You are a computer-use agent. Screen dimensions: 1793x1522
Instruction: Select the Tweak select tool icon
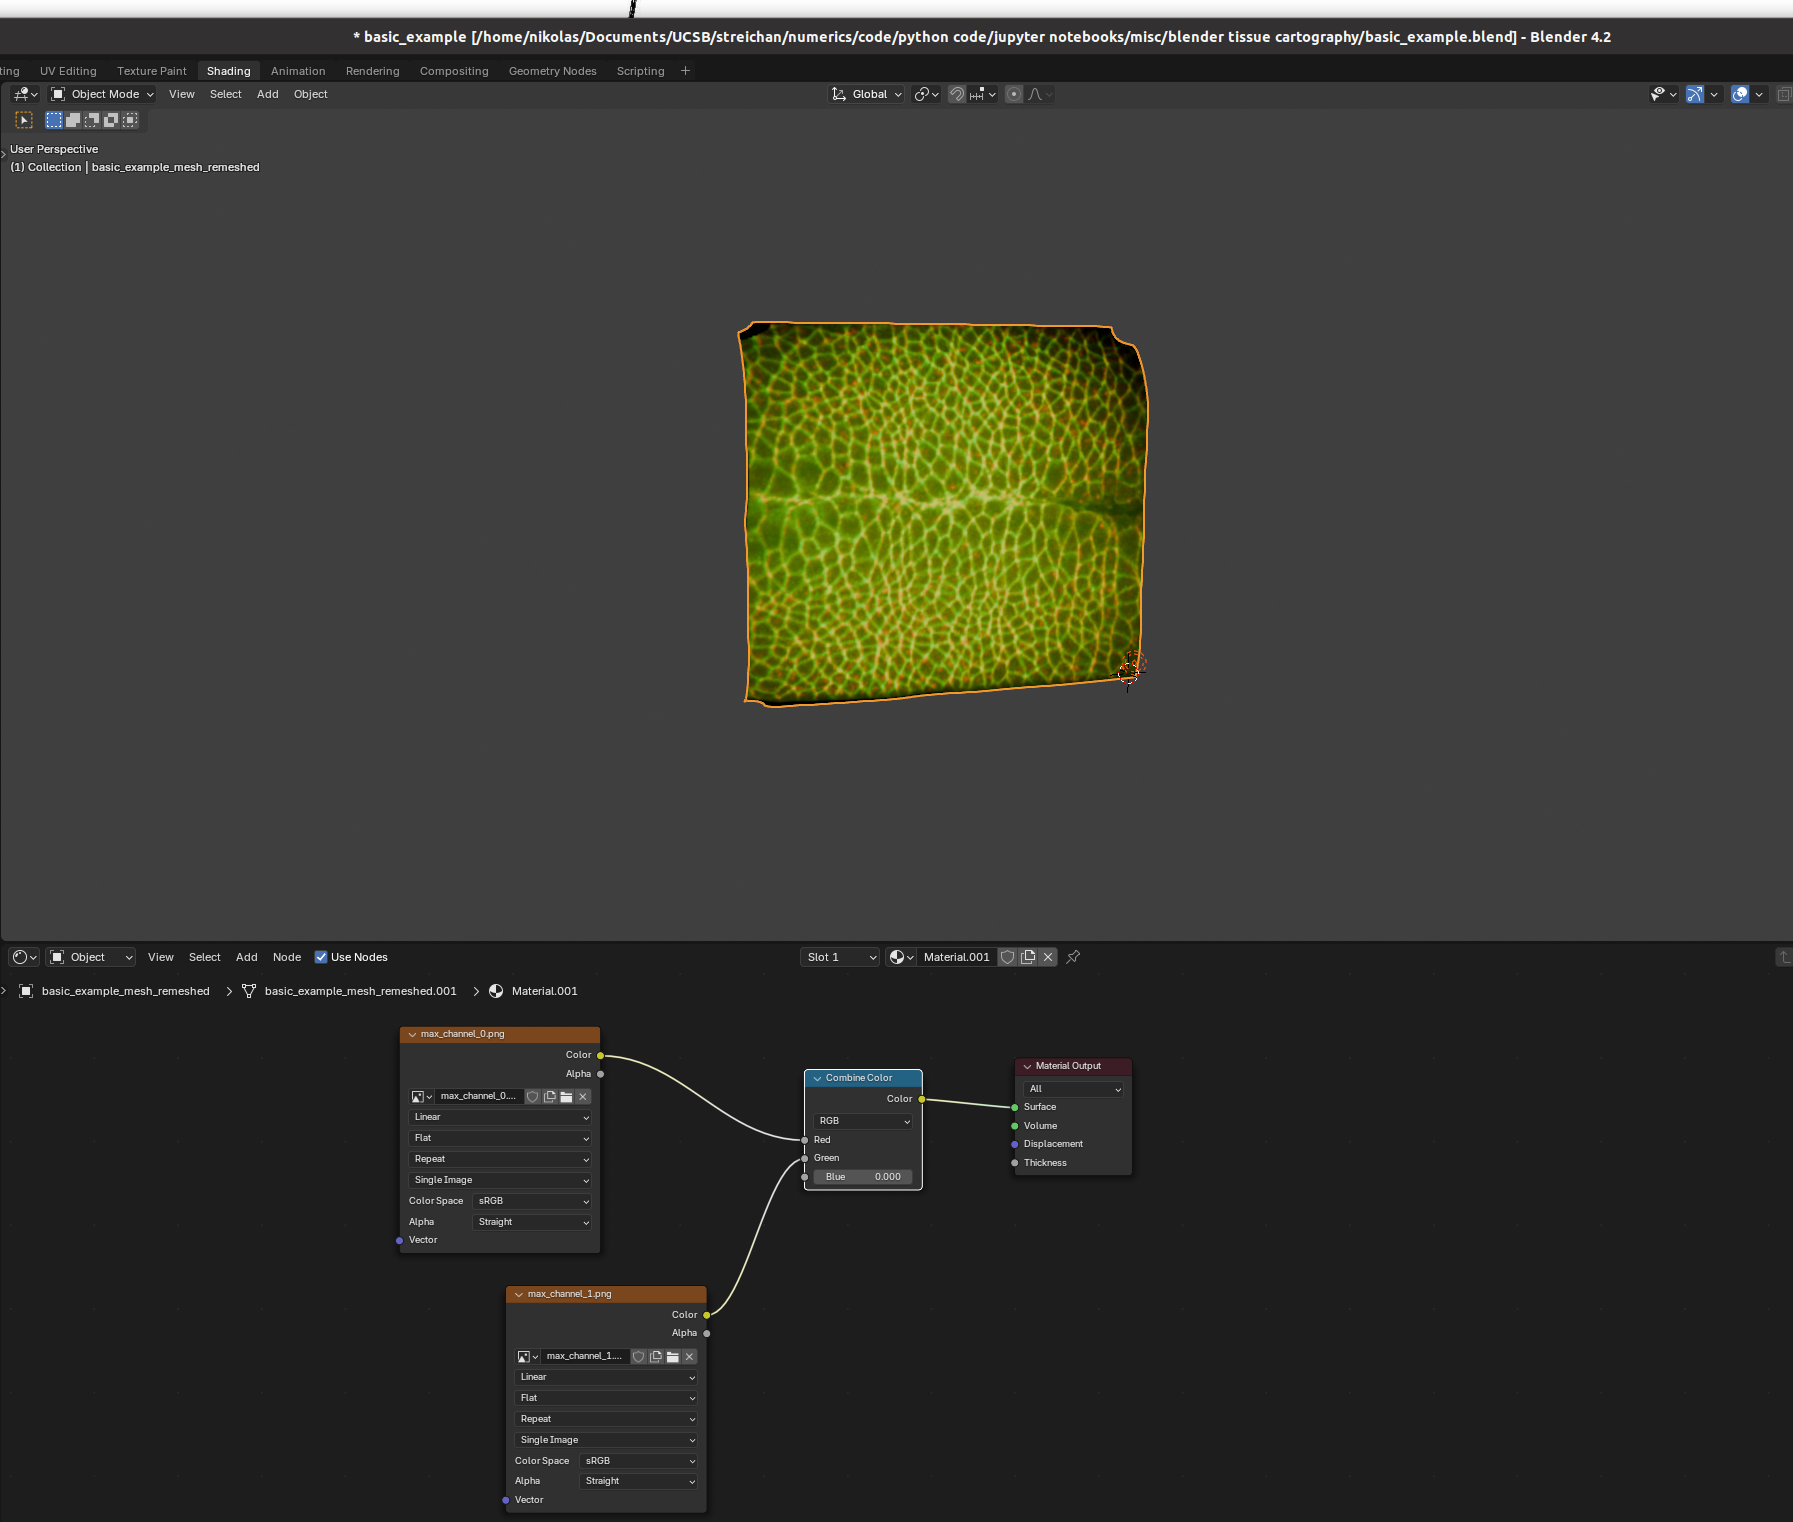(24, 120)
